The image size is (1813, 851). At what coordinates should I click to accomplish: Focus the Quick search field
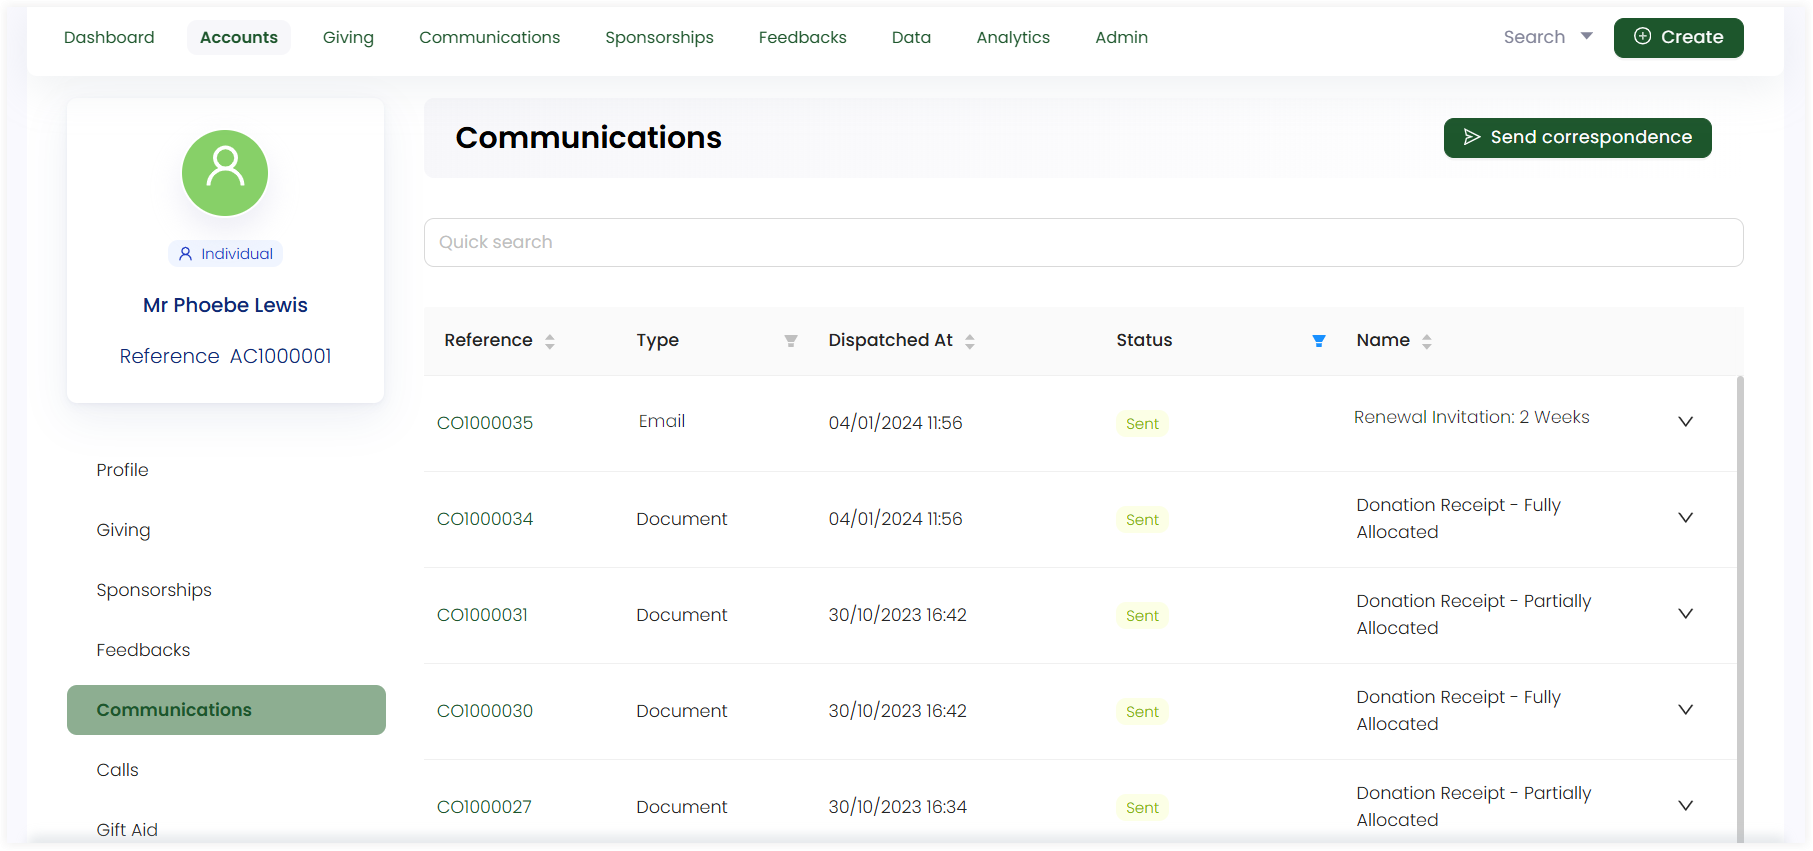tap(1083, 242)
